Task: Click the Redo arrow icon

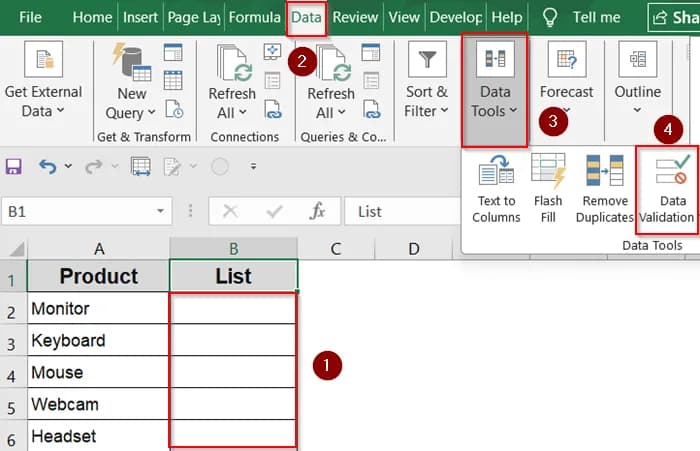Action: [x=94, y=167]
